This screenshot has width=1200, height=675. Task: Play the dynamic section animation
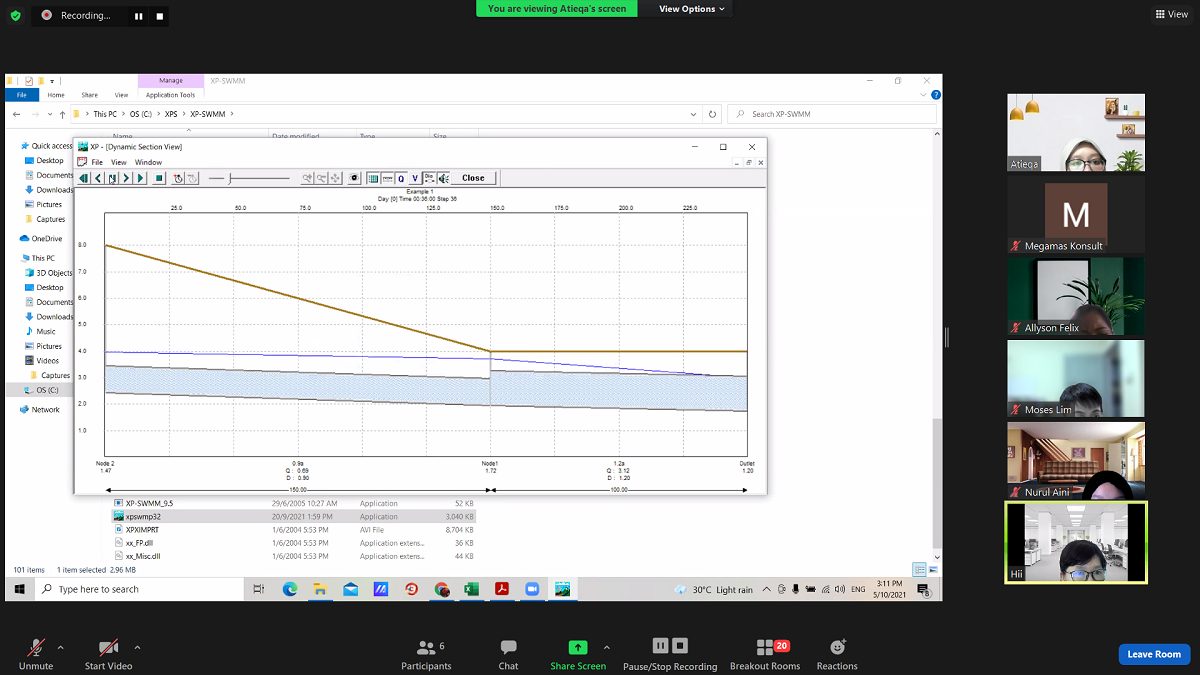141,178
